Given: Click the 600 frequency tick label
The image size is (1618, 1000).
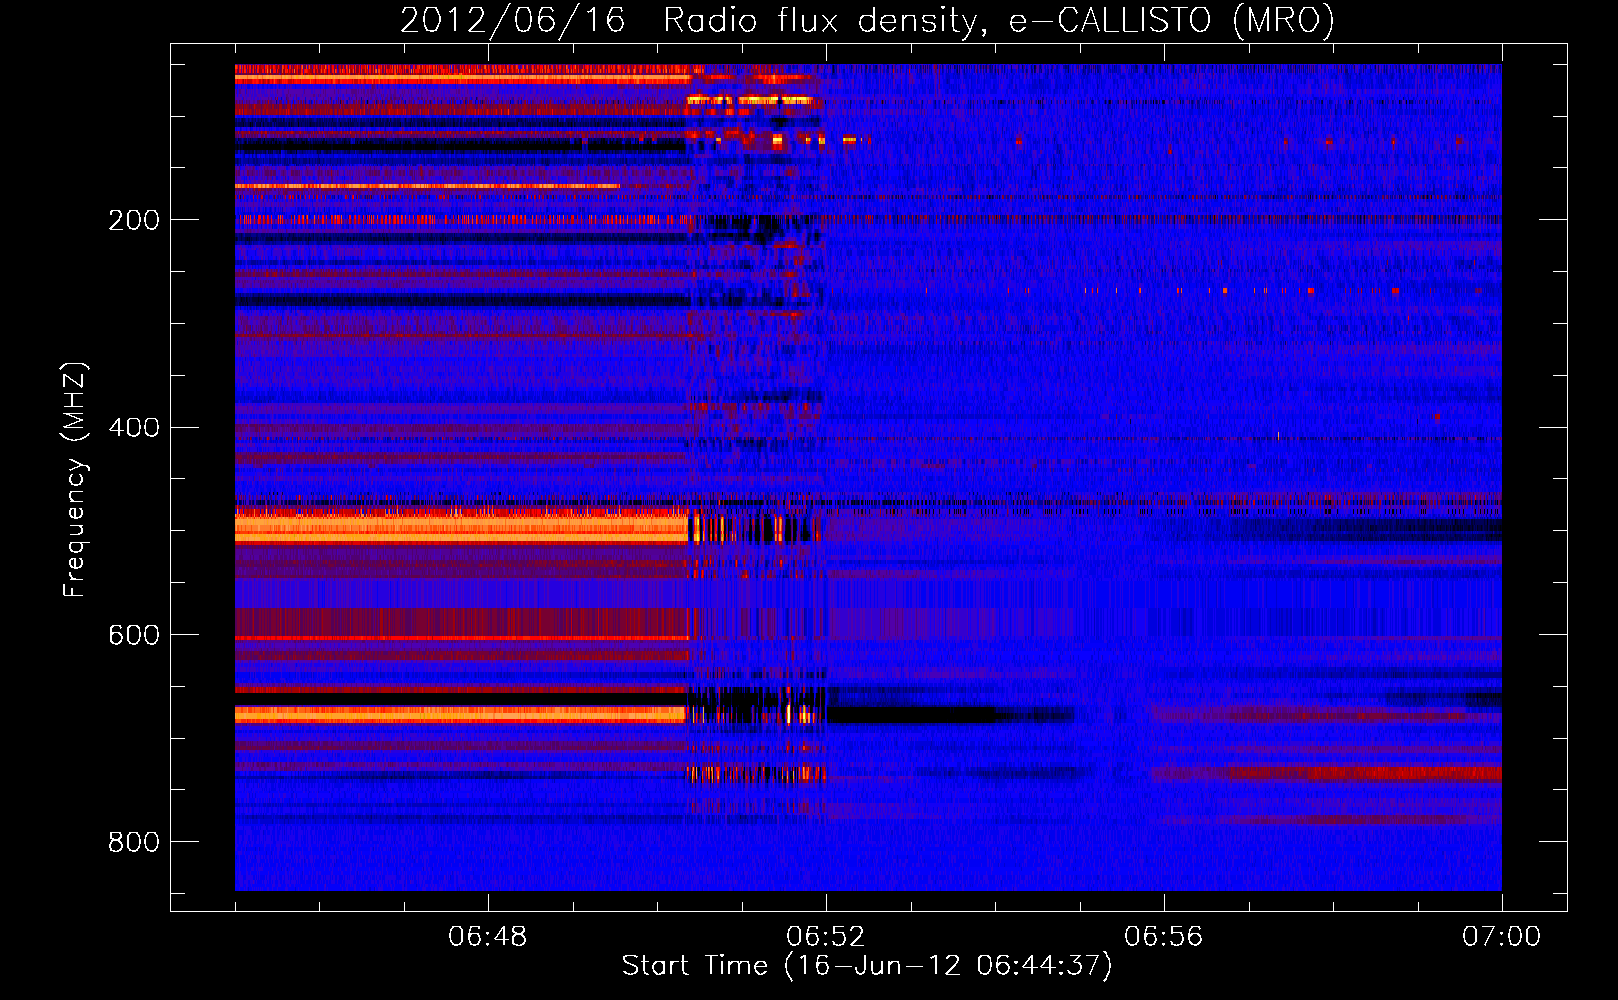Looking at the screenshot, I should pyautogui.click(x=134, y=636).
